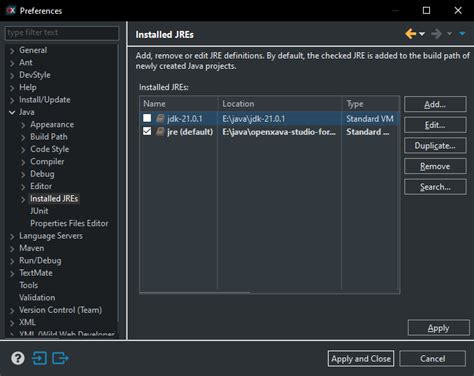Select the Maven tree item

32,248
